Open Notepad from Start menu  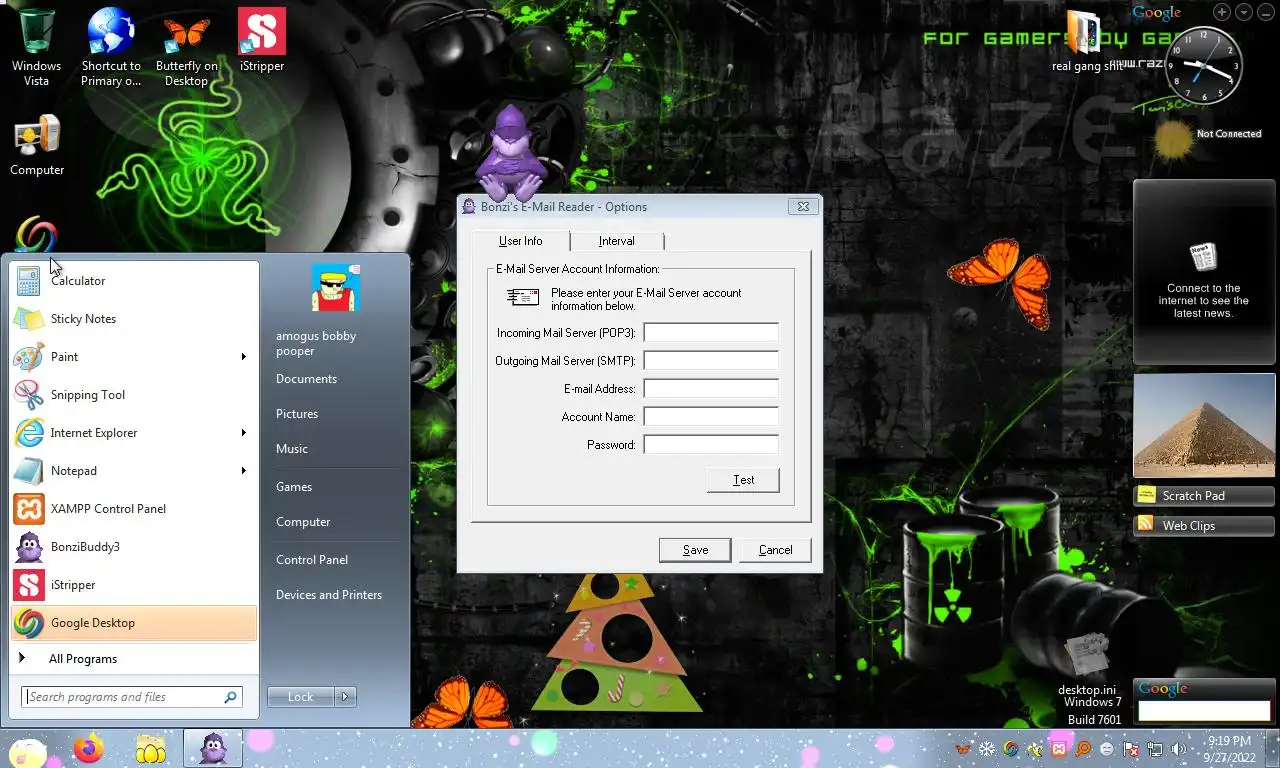tap(134, 471)
